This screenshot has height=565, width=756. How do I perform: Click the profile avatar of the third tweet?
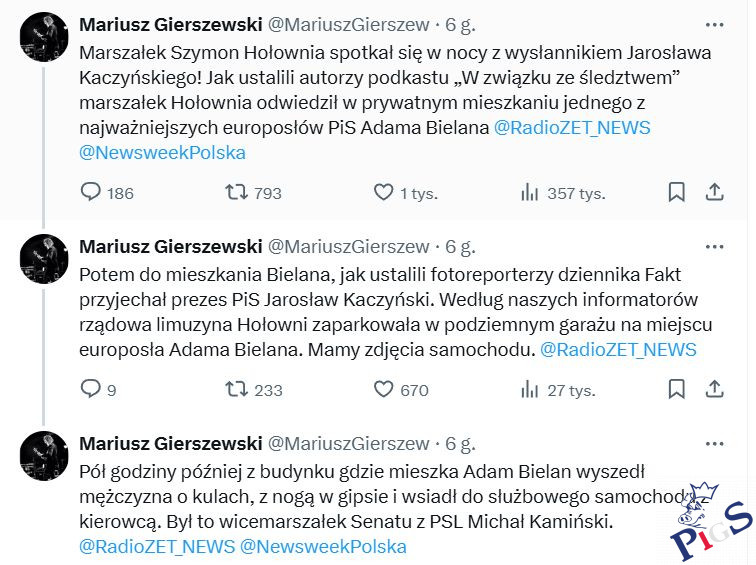pos(44,456)
